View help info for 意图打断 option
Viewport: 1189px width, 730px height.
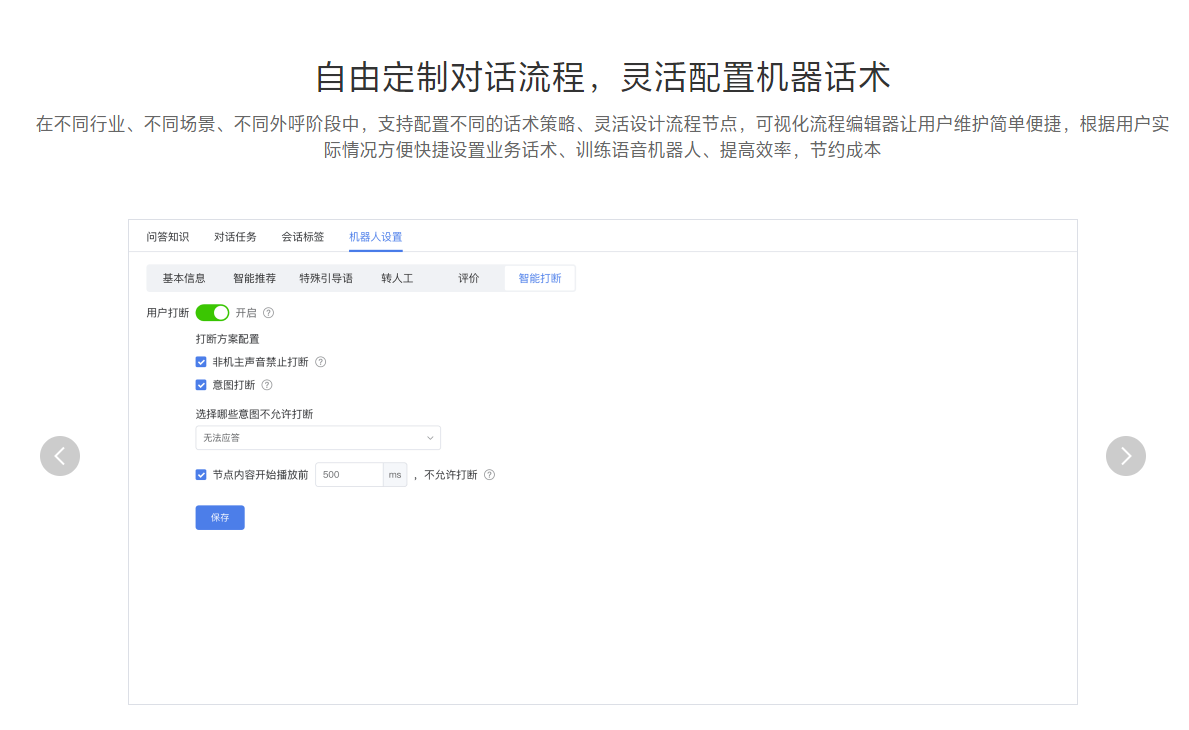point(266,384)
